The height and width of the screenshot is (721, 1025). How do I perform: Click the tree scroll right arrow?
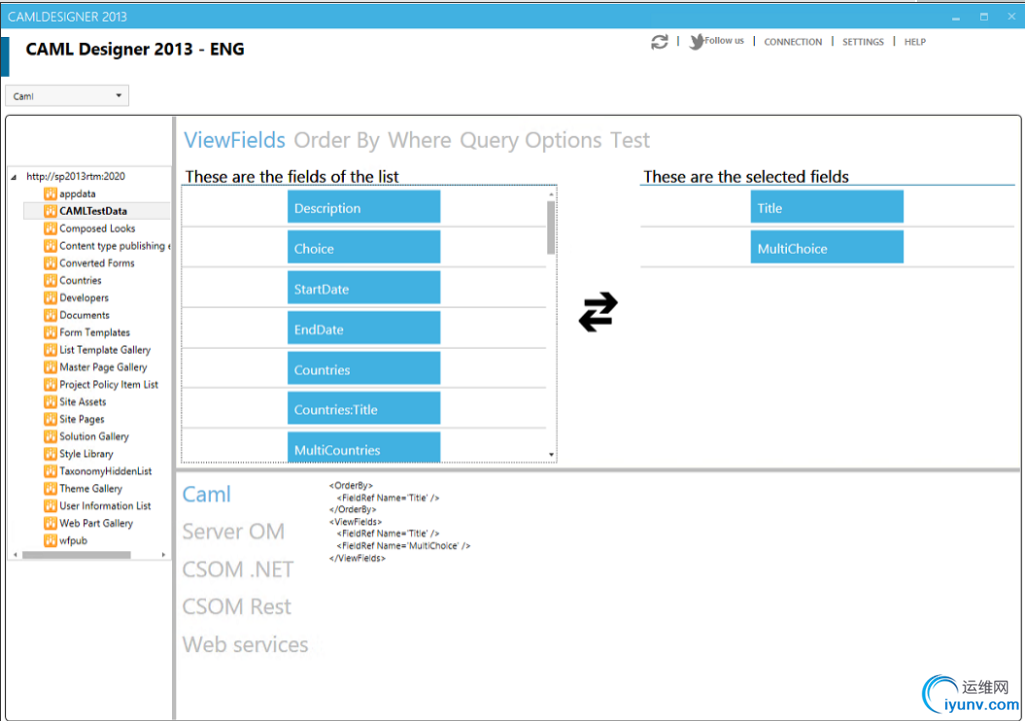pyautogui.click(x=163, y=555)
